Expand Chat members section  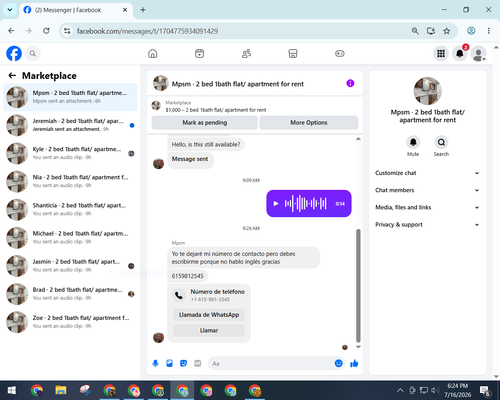428,190
